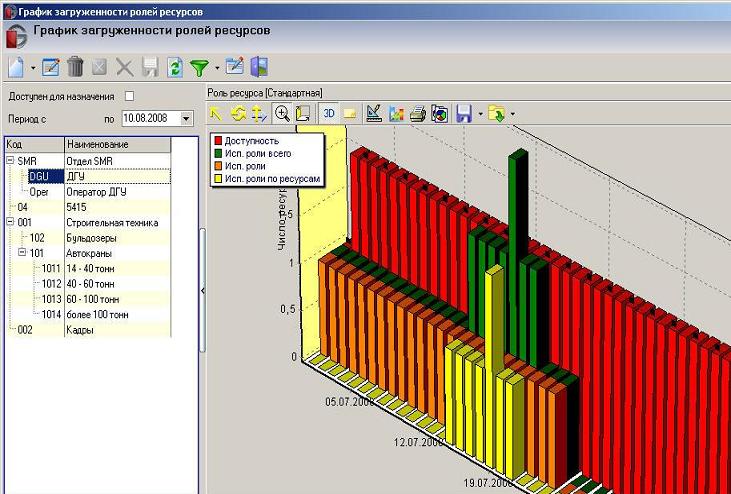Select row 1014 'более 100 тонн'
This screenshot has height=494, width=731.
point(88,315)
